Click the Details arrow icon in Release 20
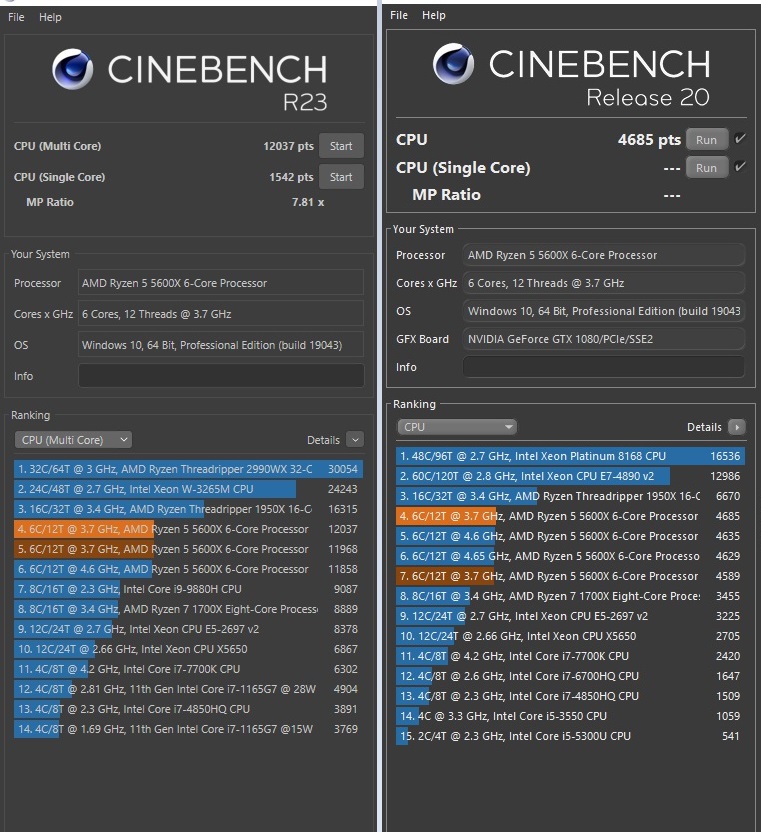The image size is (761, 832). [737, 427]
